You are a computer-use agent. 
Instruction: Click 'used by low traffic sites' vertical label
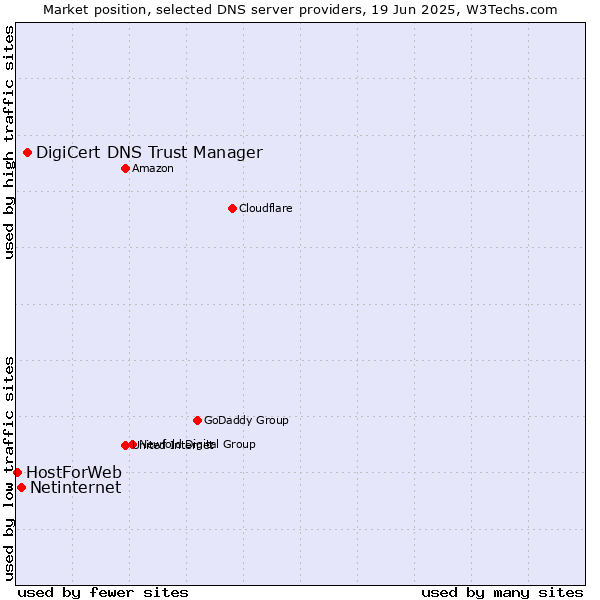click(9, 470)
